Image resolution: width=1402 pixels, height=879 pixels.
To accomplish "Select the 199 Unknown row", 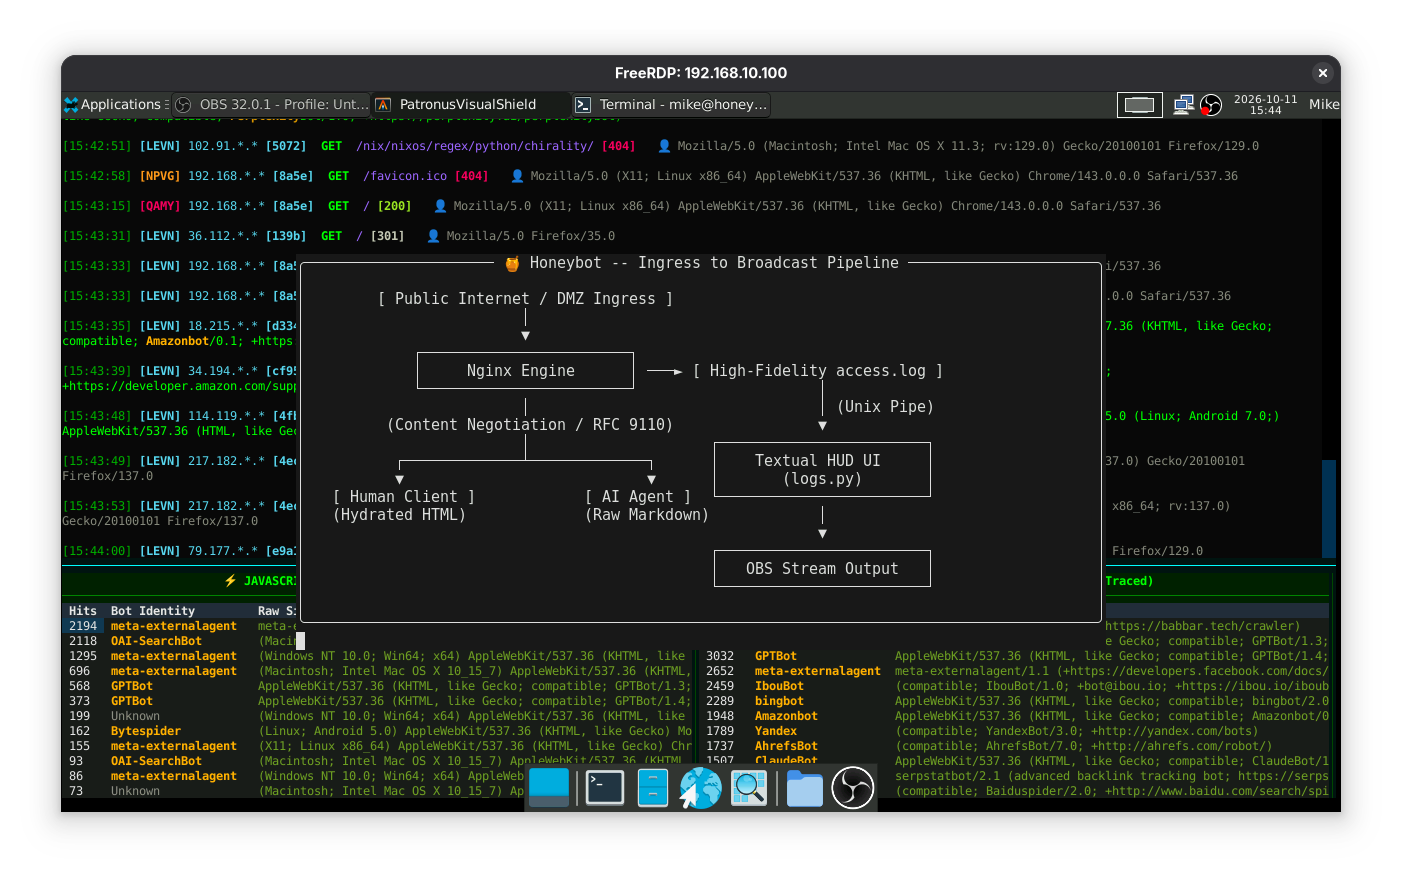I will [378, 716].
